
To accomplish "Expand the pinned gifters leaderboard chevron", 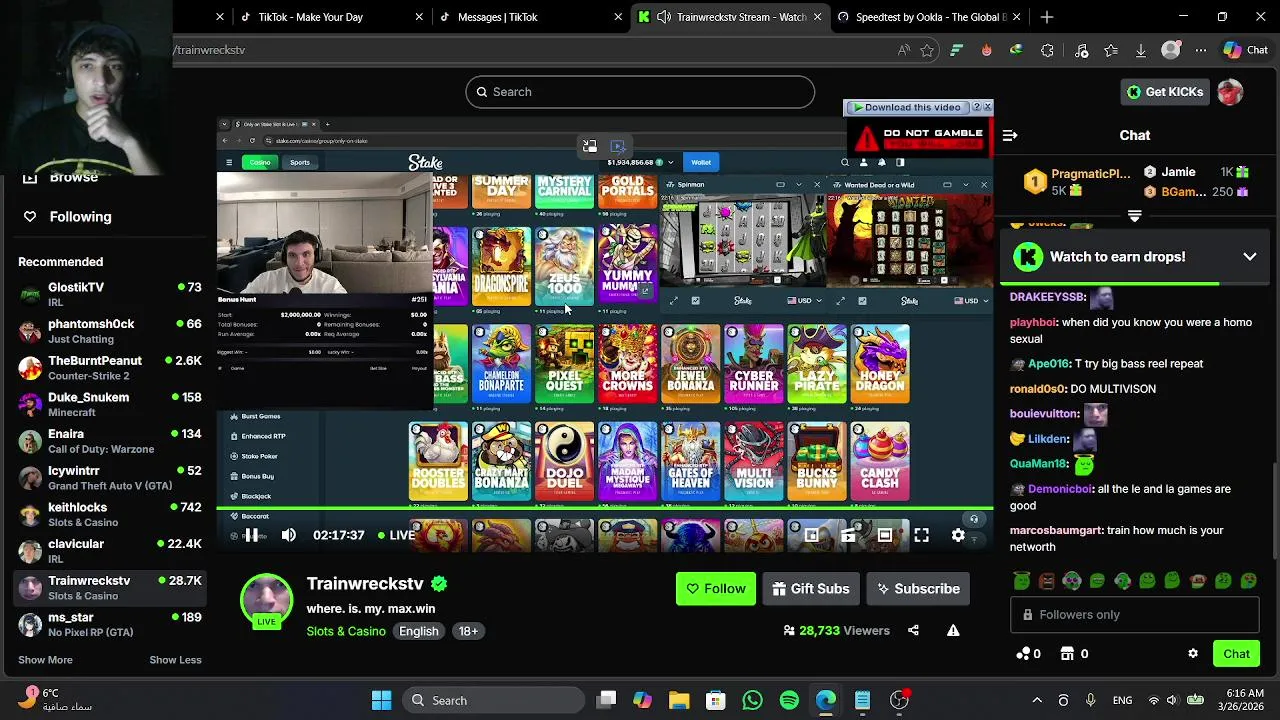I will tap(1135, 216).
